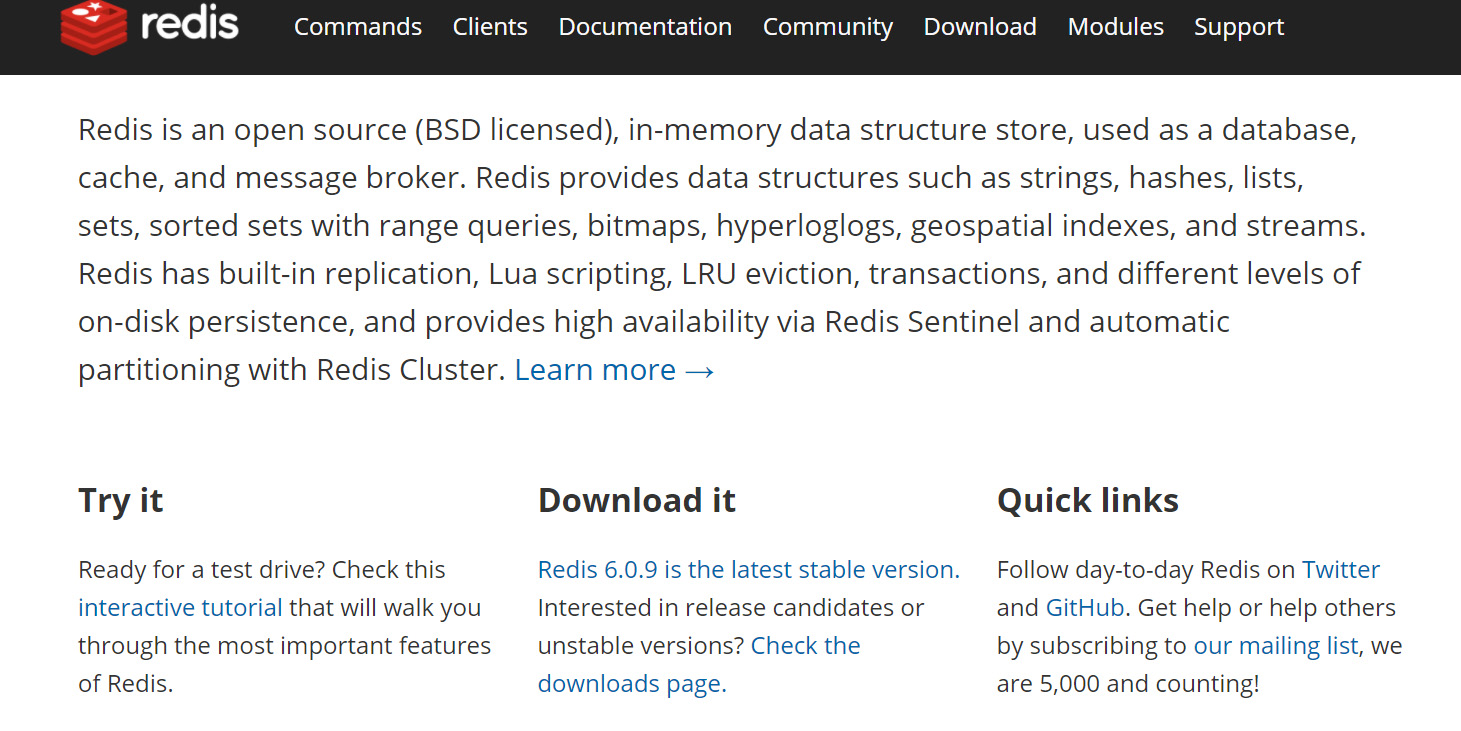Click the Download it heading
The image size is (1461, 731).
(x=637, y=500)
